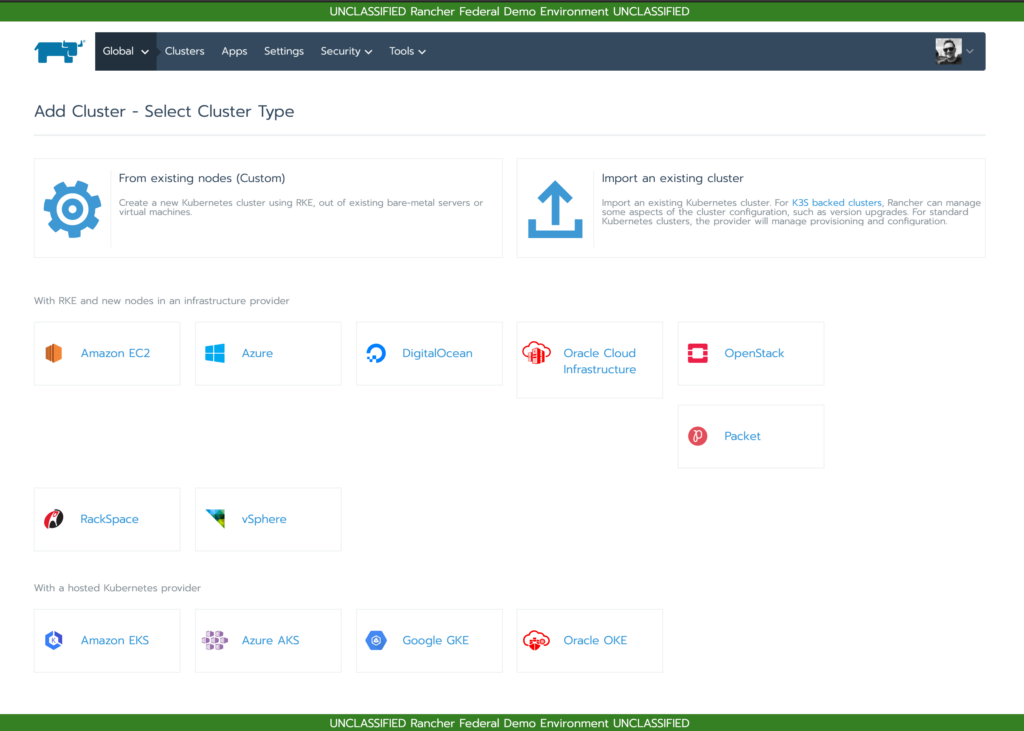
Task: Click 'With a hosted Kubernetes provider' text
Action: point(117,587)
